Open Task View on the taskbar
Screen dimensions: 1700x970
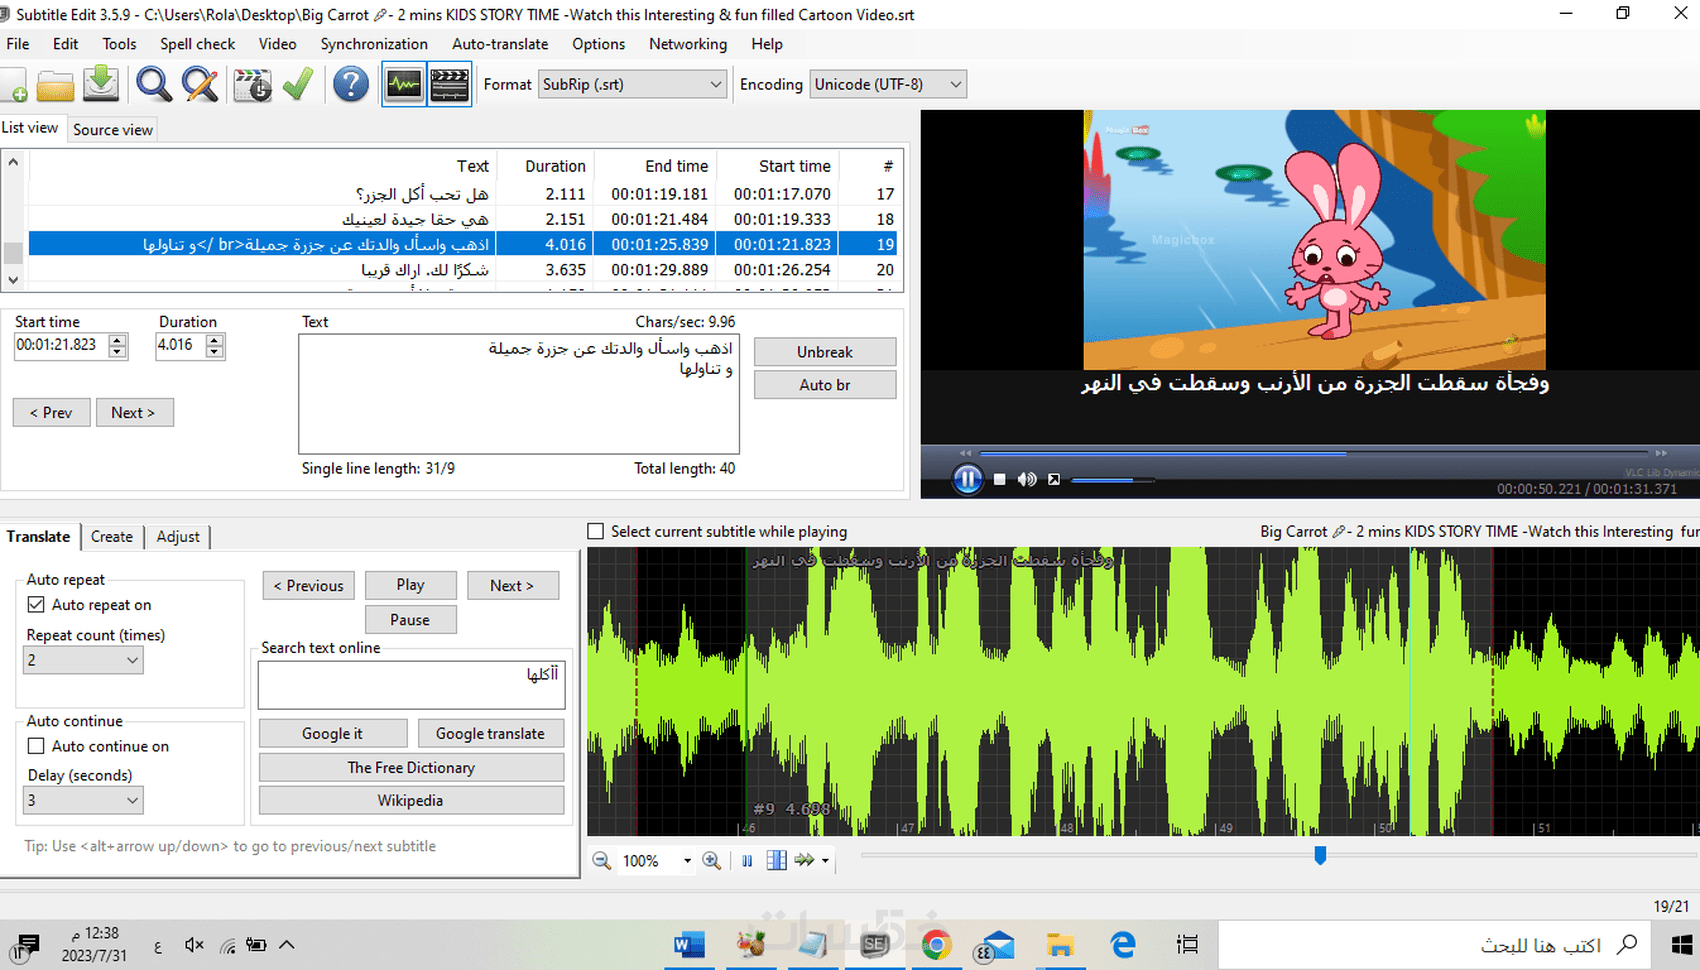1187,945
